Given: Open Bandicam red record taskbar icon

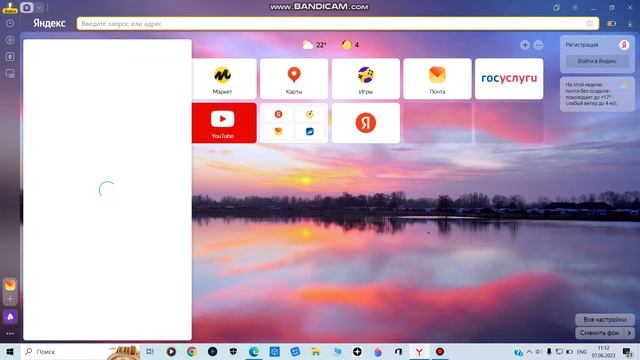Looking at the screenshot, I should pos(440,351).
